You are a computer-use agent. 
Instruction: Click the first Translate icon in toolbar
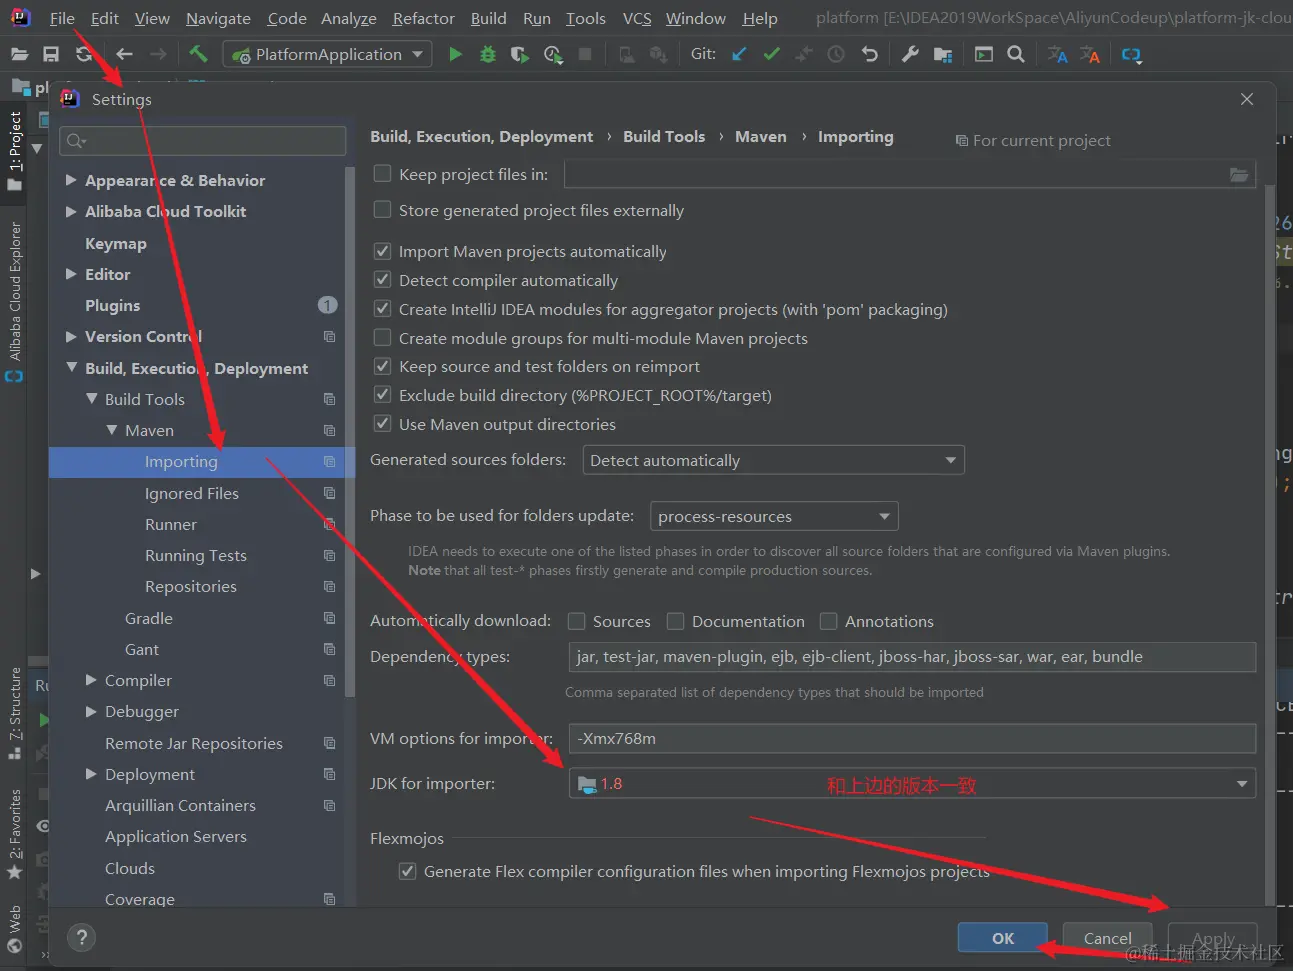1057,54
